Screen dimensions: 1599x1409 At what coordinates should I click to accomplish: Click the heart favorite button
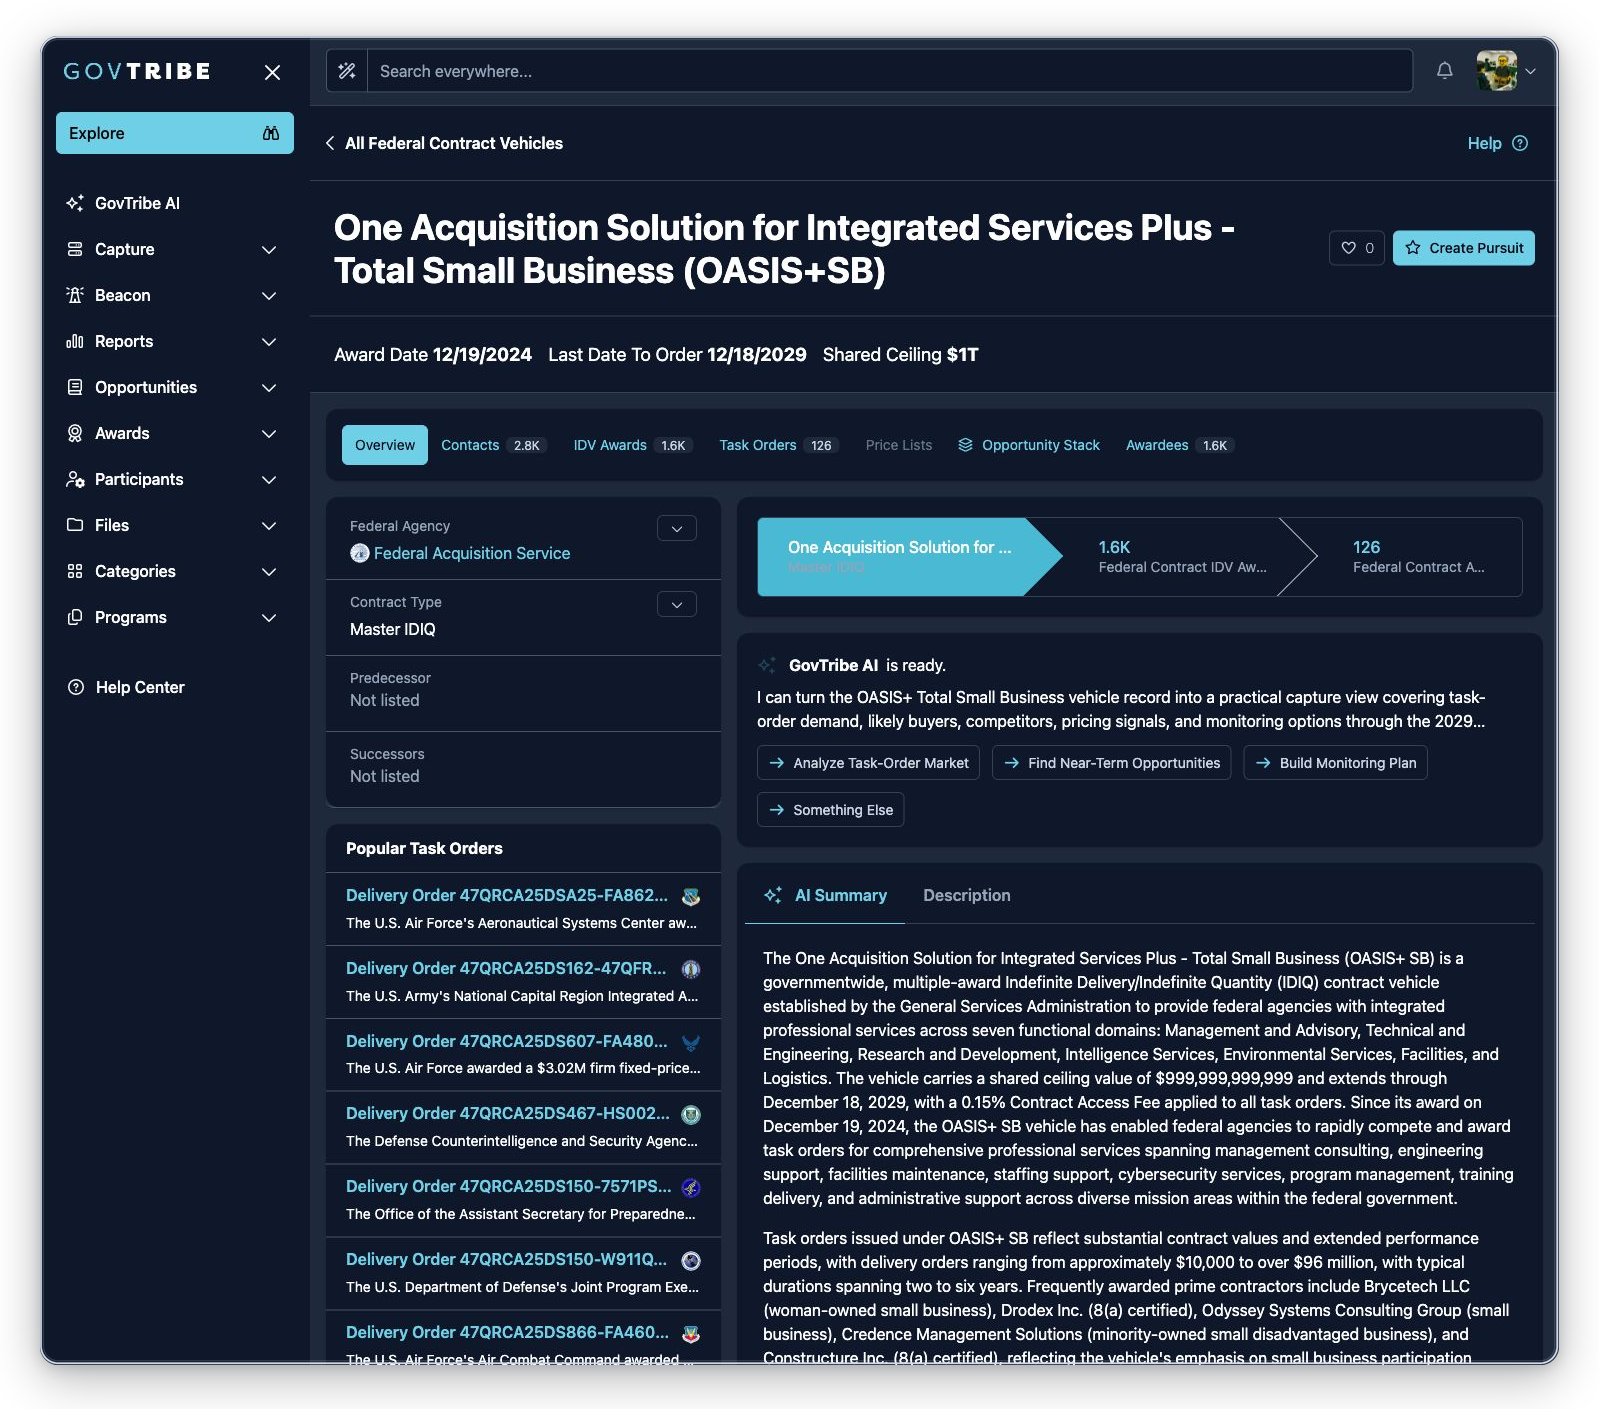coord(1356,248)
